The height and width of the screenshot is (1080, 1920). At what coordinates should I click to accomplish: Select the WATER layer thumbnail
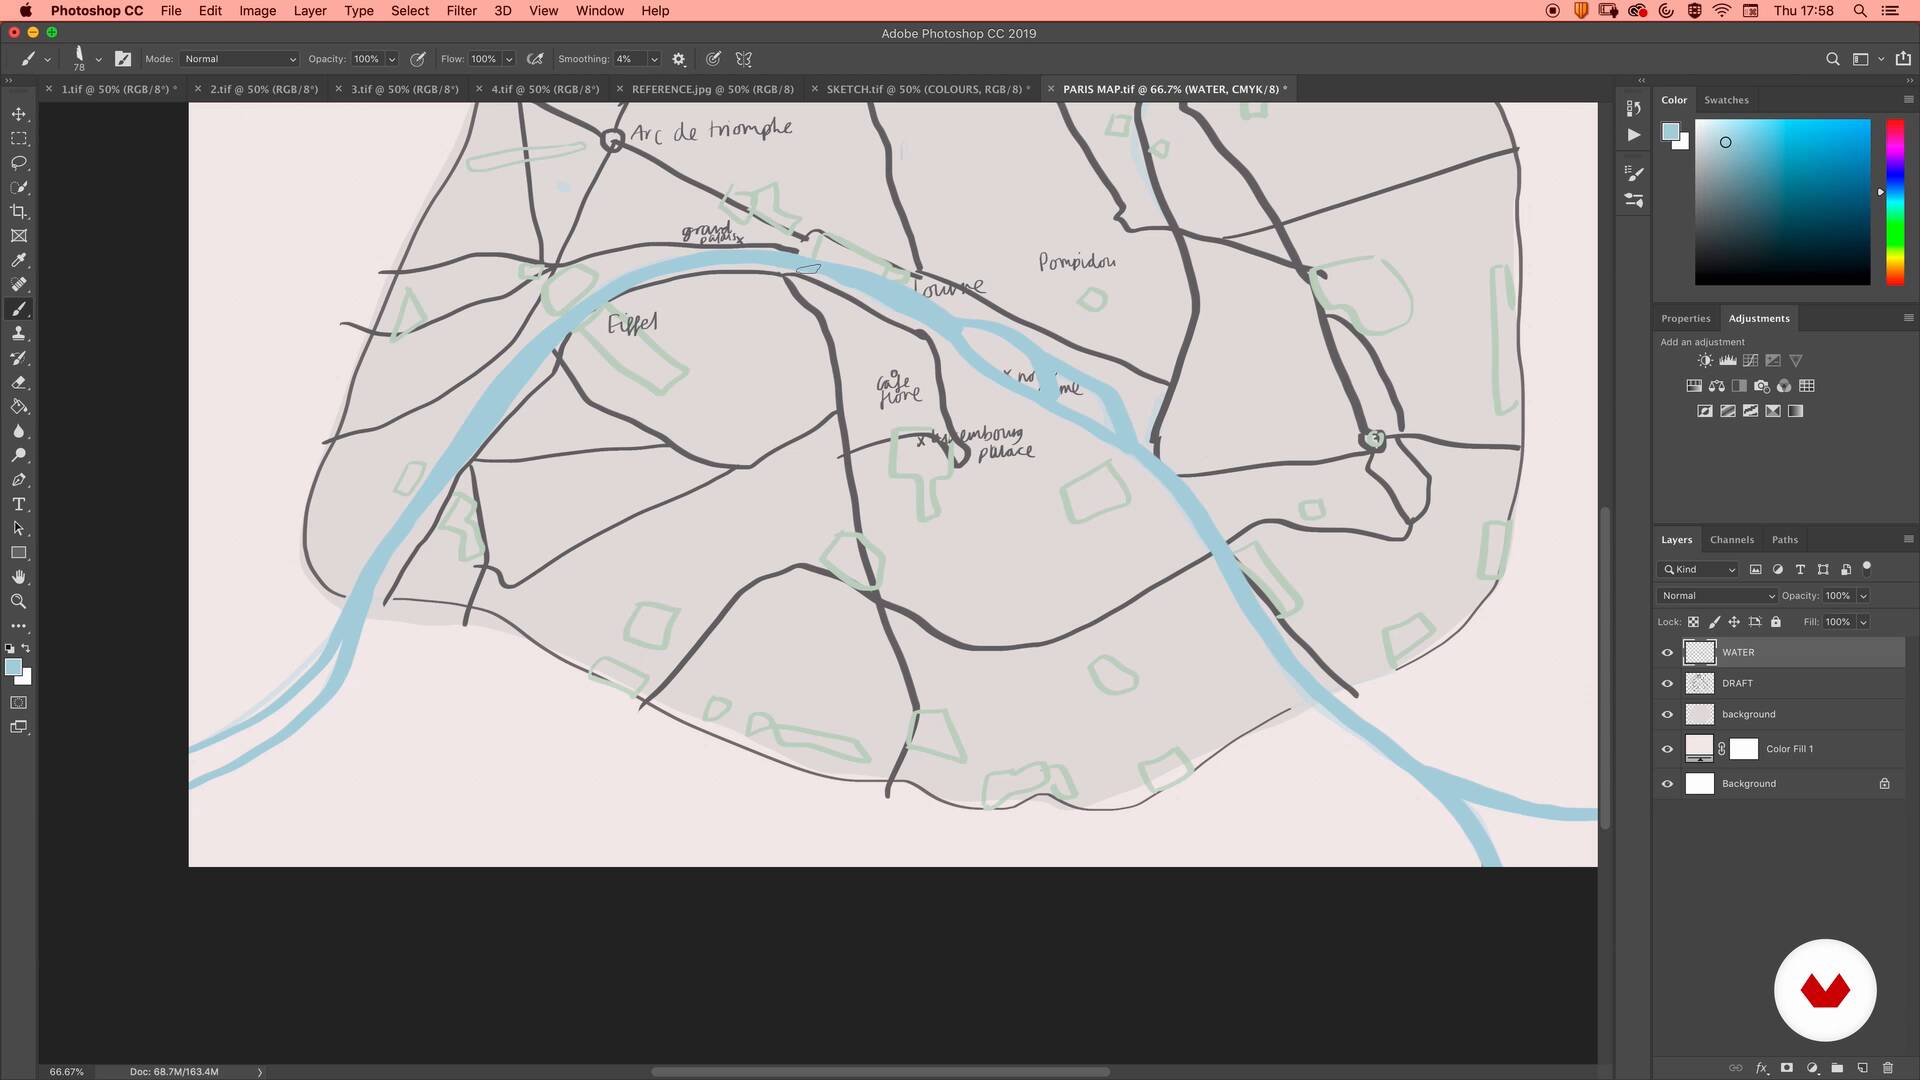point(1700,653)
